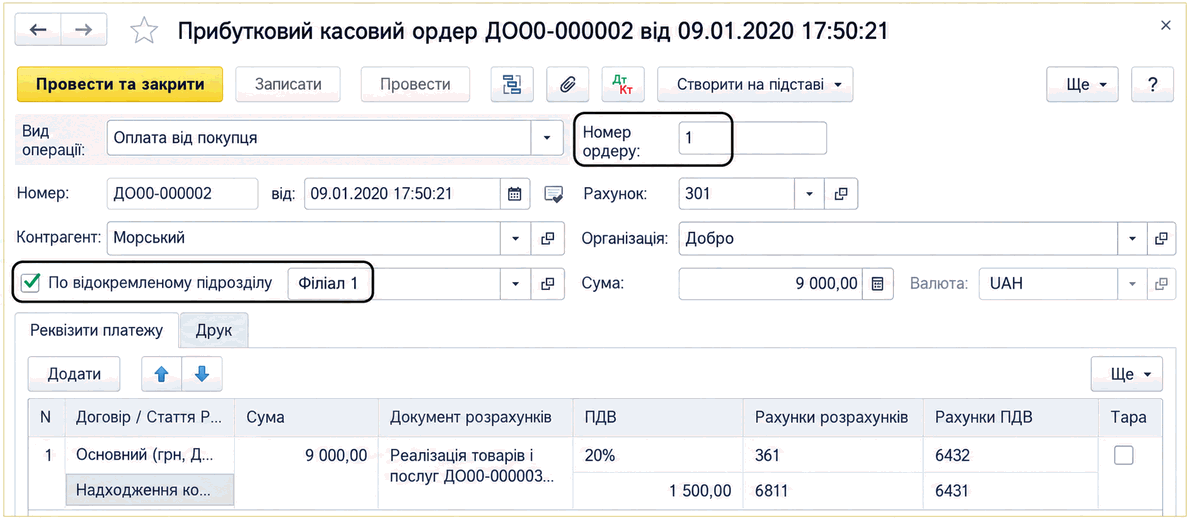Click the posted-status document icon beside date
This screenshot has width=1190, height=521.
pos(554,194)
